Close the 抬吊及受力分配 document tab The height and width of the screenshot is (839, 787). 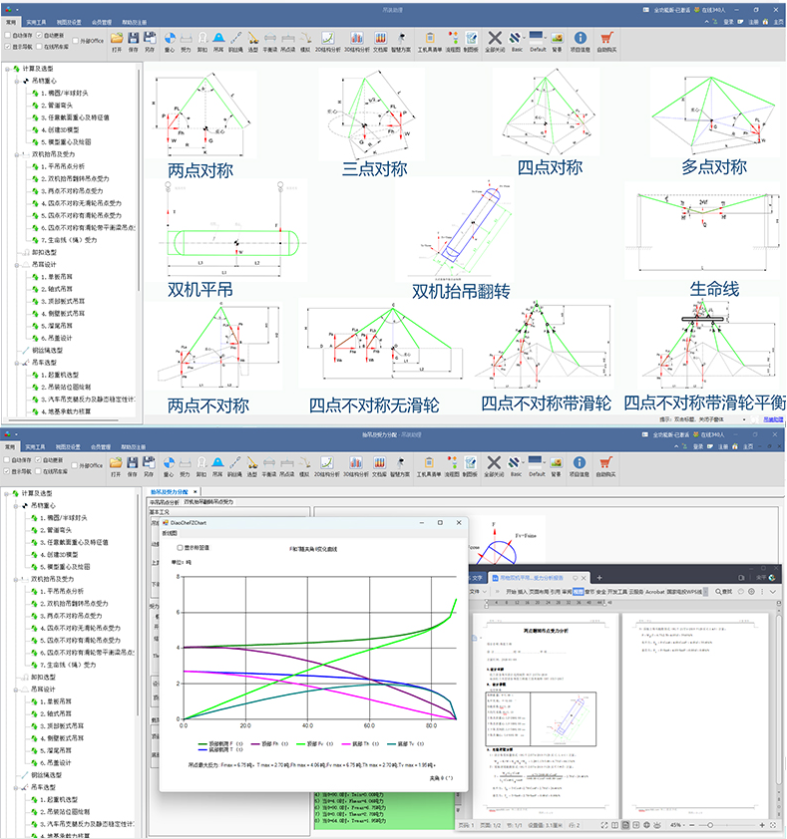[x=195, y=491]
